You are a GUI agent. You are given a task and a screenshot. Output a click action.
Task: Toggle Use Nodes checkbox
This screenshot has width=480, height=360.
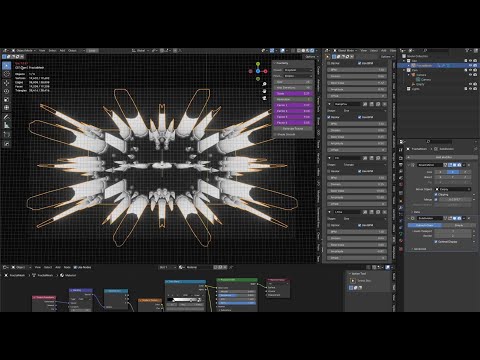[75, 267]
